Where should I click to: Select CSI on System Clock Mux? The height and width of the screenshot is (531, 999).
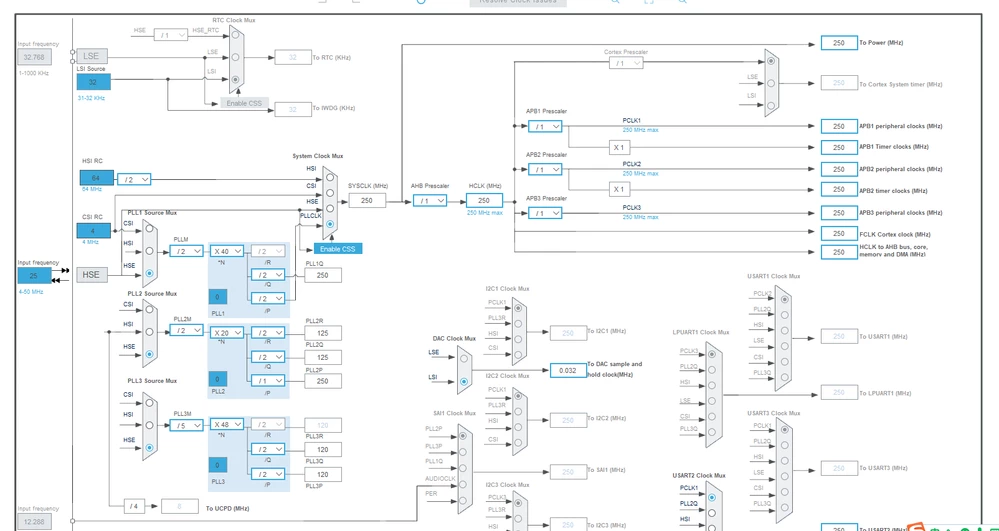[329, 193]
